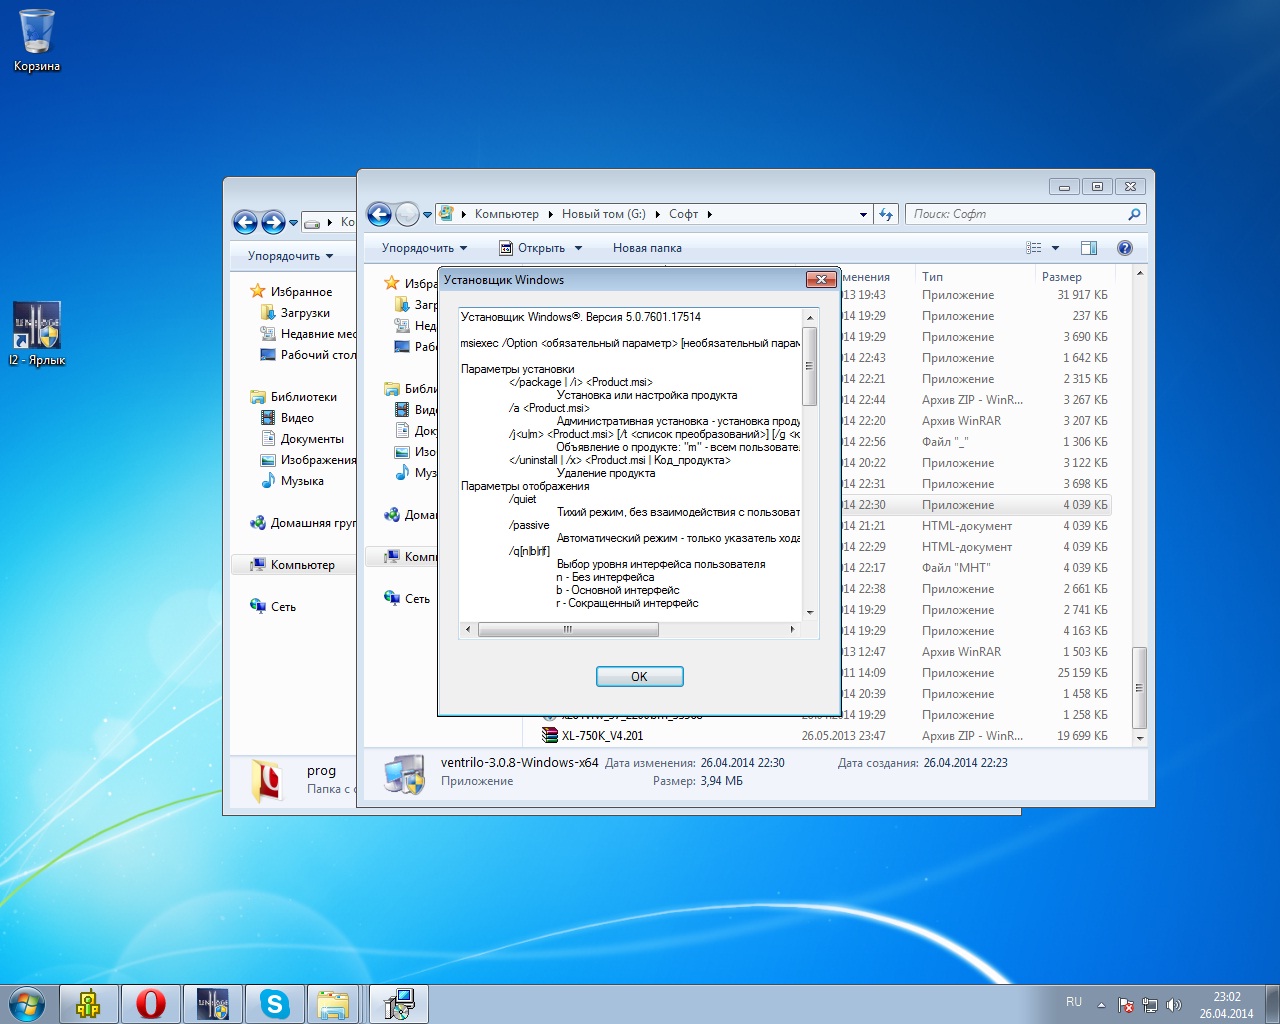Screen dimensions: 1280x1024
Task: Click Новая папка in the toolbar
Action: click(x=647, y=248)
